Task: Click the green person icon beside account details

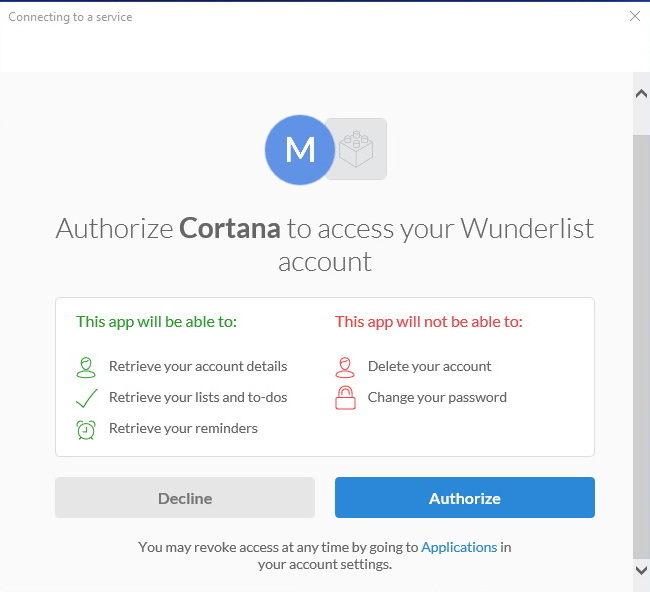Action: pyautogui.click(x=86, y=367)
